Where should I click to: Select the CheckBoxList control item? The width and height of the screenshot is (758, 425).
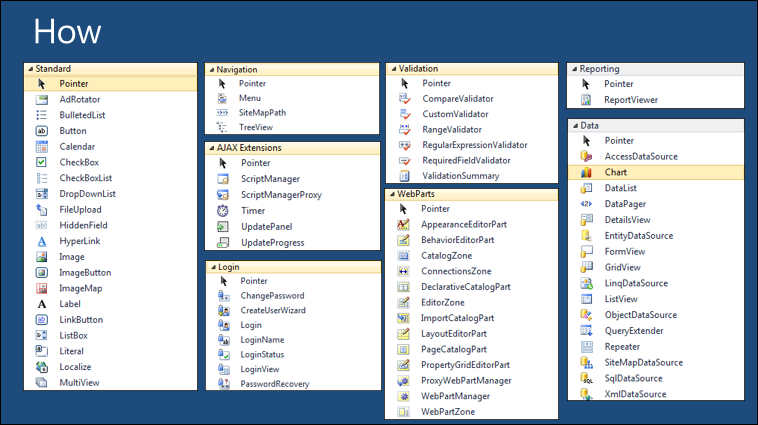[86, 178]
